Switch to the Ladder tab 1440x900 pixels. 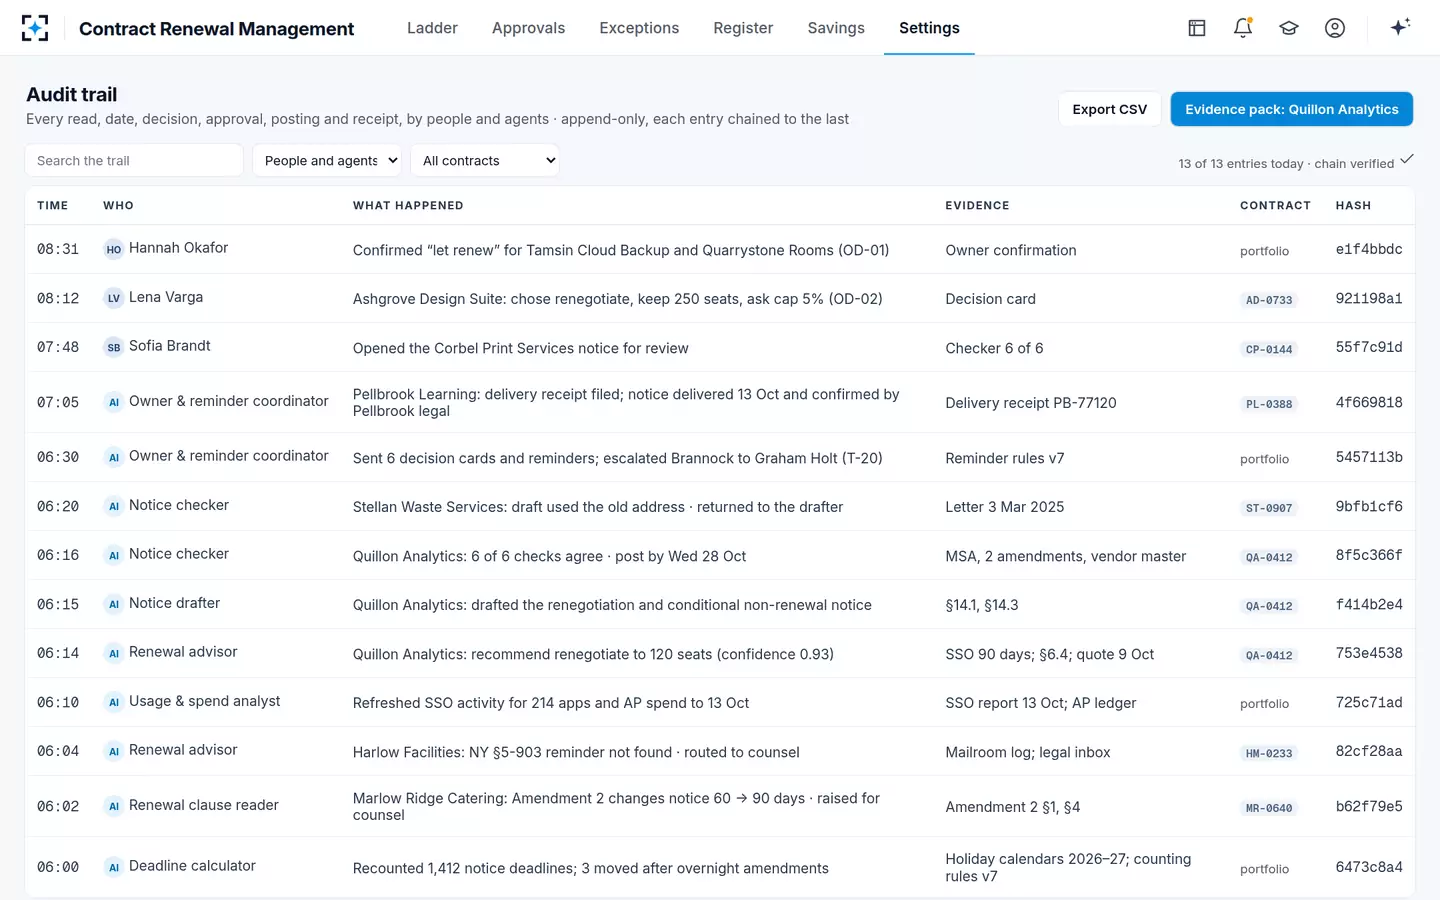(x=432, y=28)
